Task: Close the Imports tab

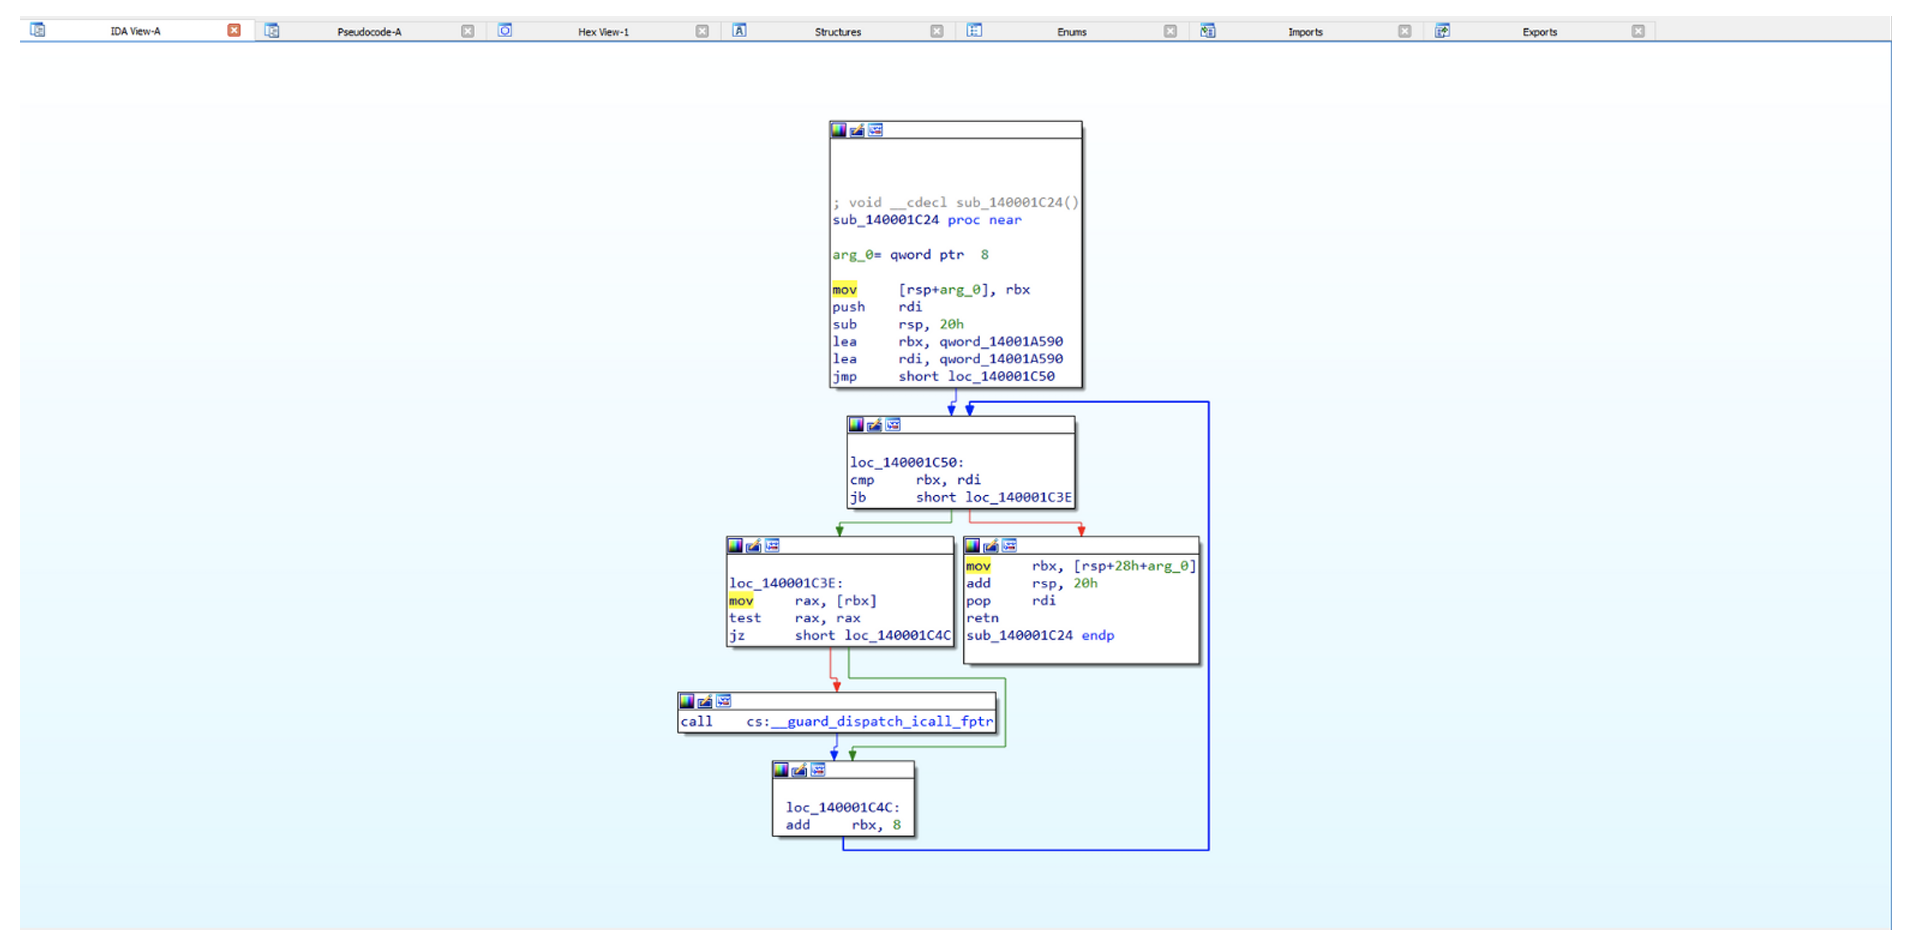Action: (x=1405, y=31)
